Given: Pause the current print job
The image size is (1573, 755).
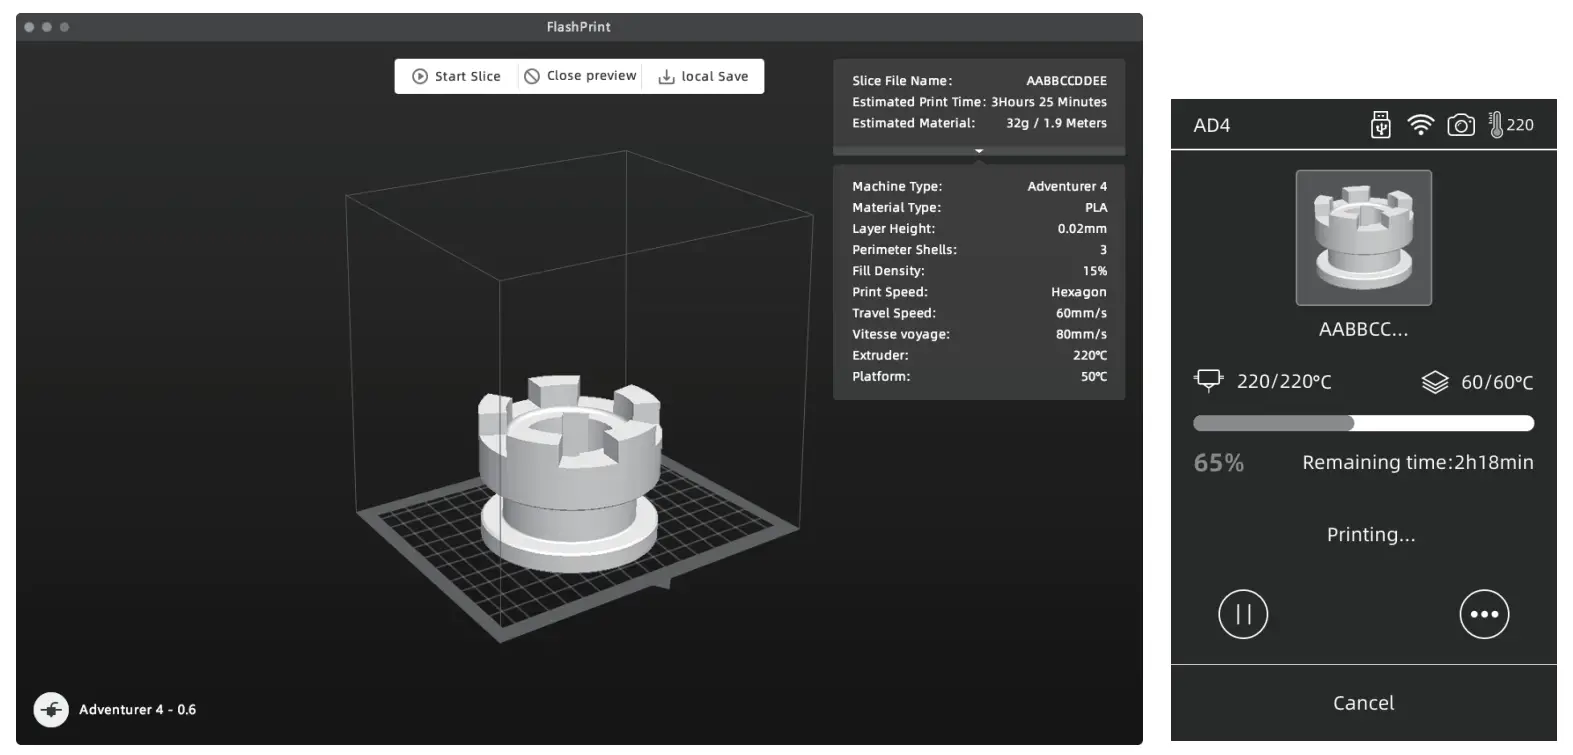Looking at the screenshot, I should pos(1243,614).
